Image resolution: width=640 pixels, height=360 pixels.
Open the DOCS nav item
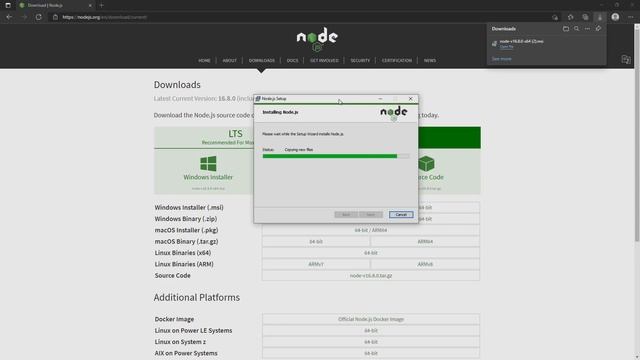coord(292,60)
